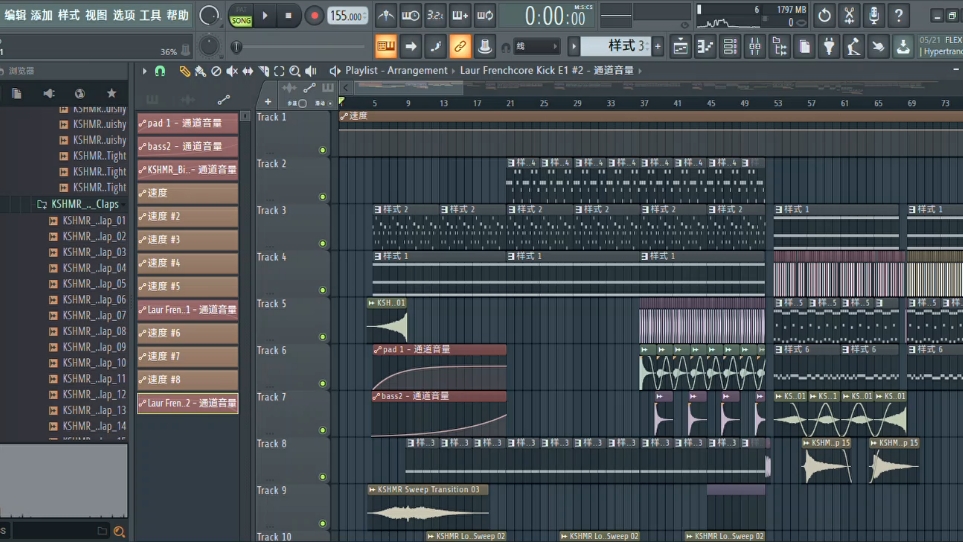Mute Track 5 using green LED
963x542 pixels.
click(322, 337)
